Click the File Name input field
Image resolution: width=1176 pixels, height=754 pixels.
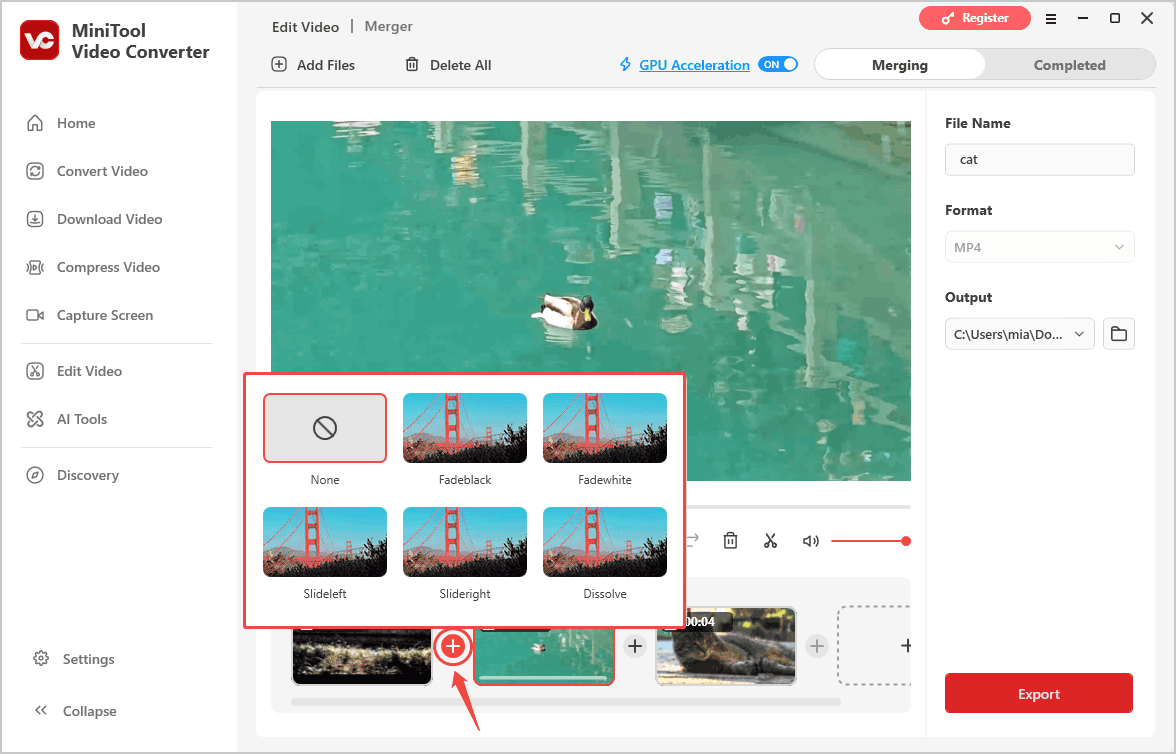tap(1040, 160)
